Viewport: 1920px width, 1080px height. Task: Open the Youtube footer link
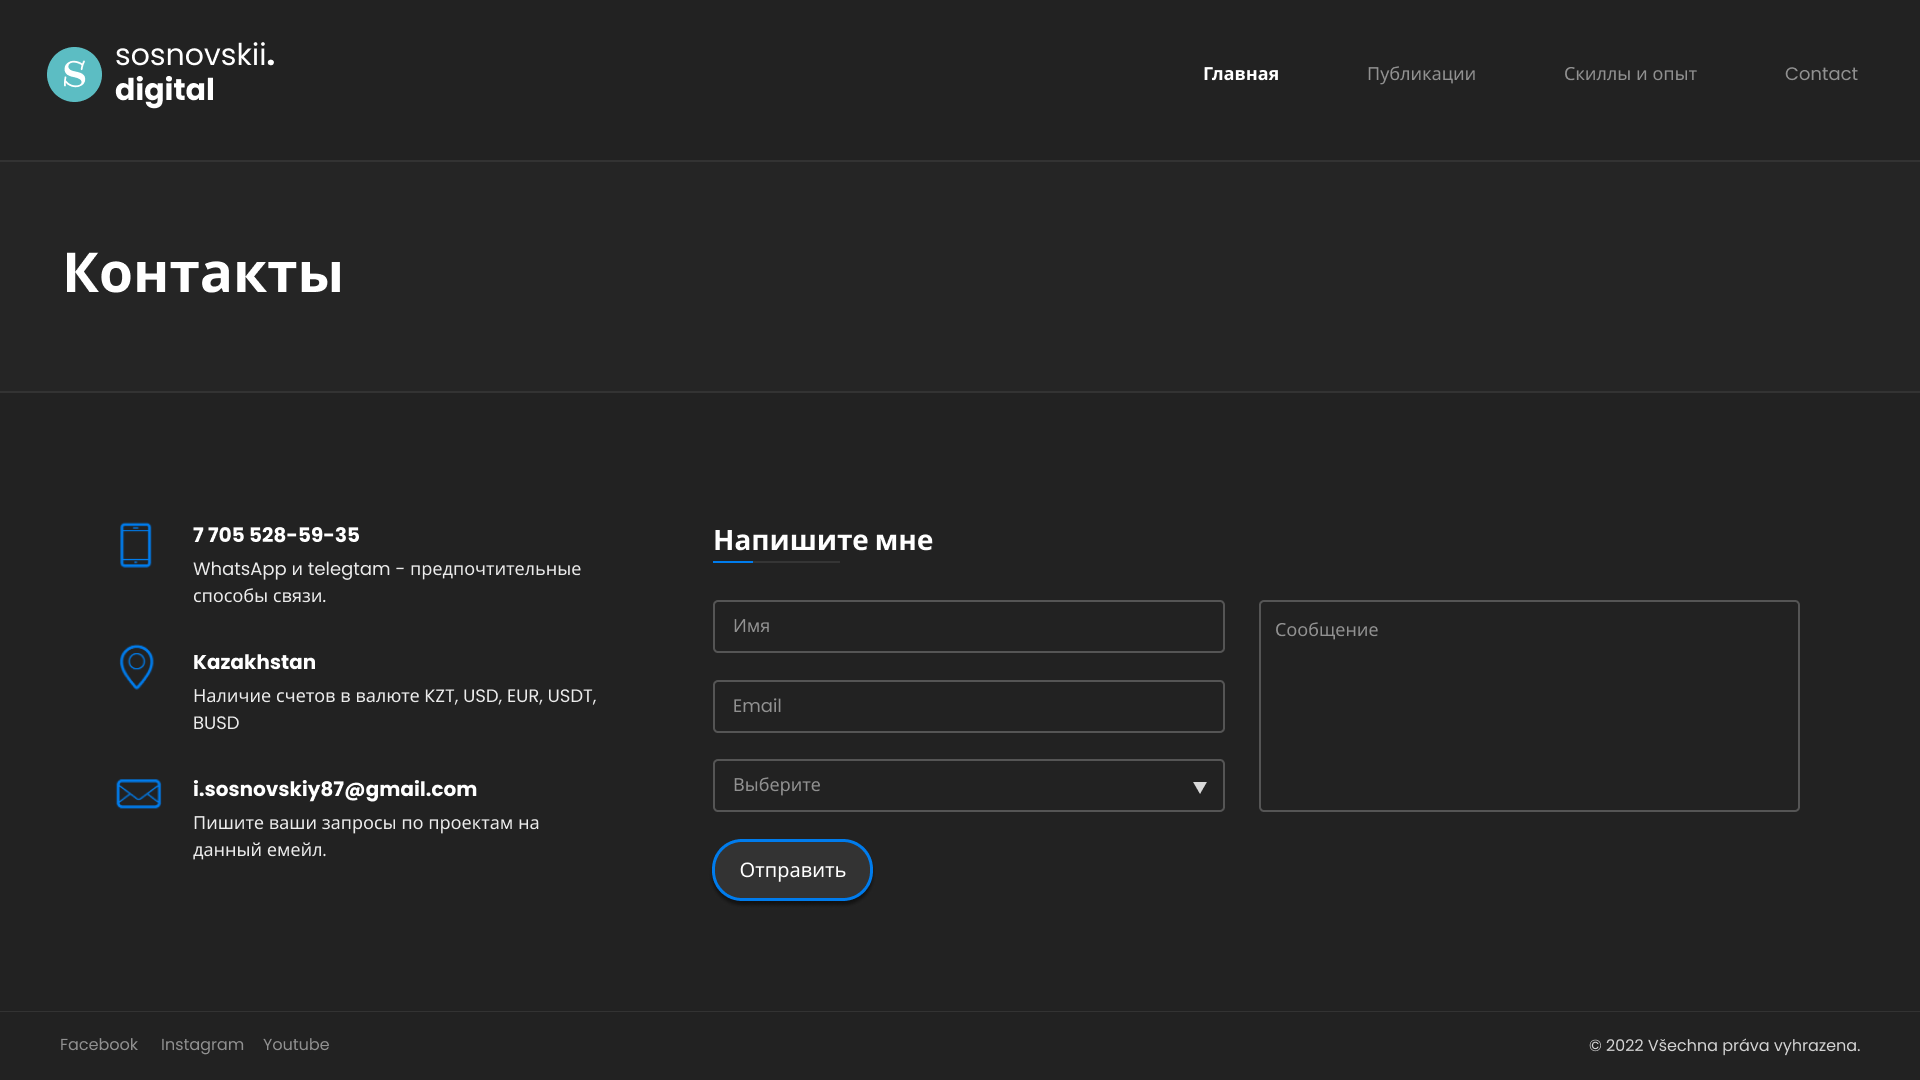tap(296, 1044)
